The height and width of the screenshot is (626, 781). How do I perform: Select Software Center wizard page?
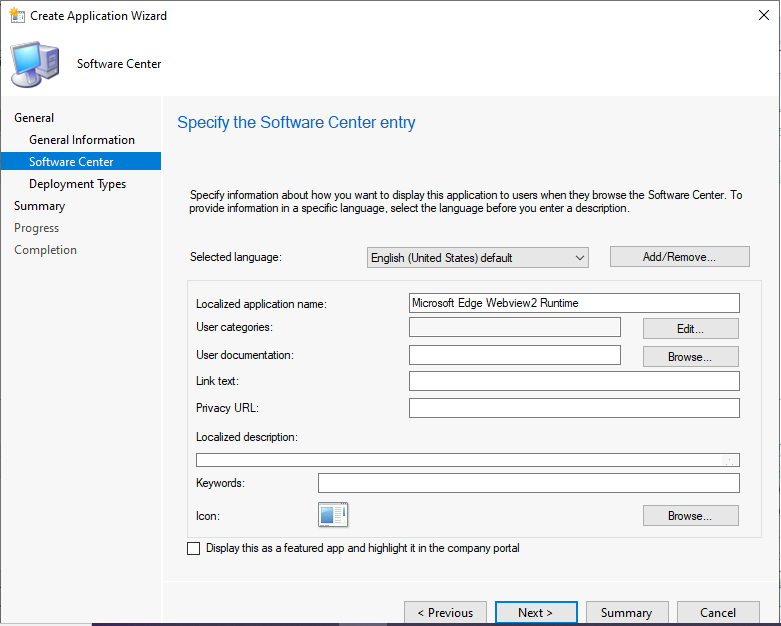(x=81, y=161)
